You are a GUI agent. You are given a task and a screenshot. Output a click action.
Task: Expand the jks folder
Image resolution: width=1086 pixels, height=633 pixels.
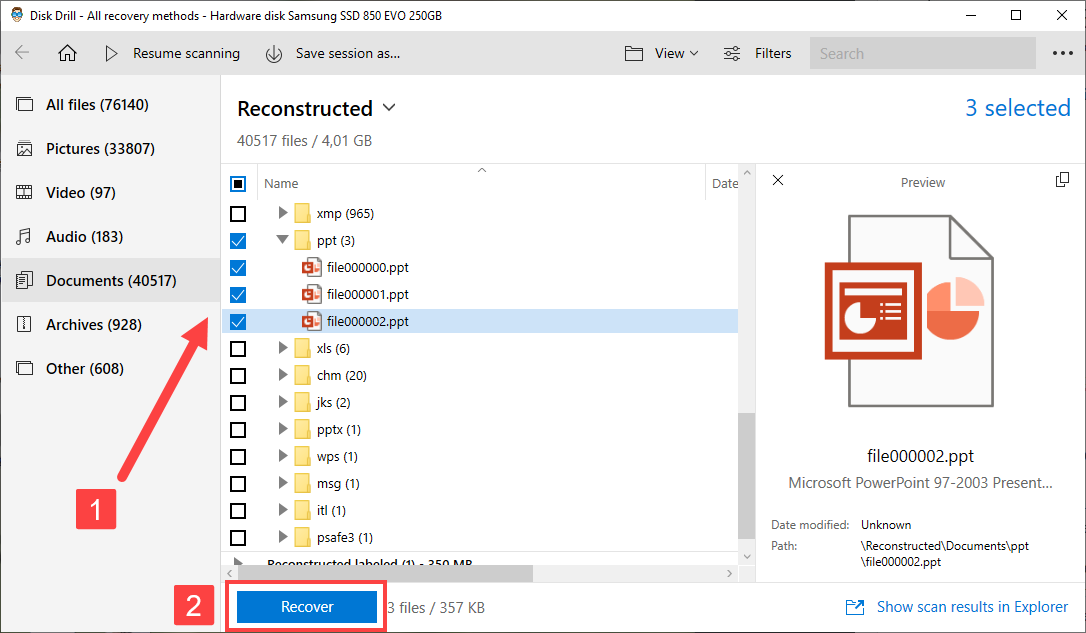tap(283, 402)
